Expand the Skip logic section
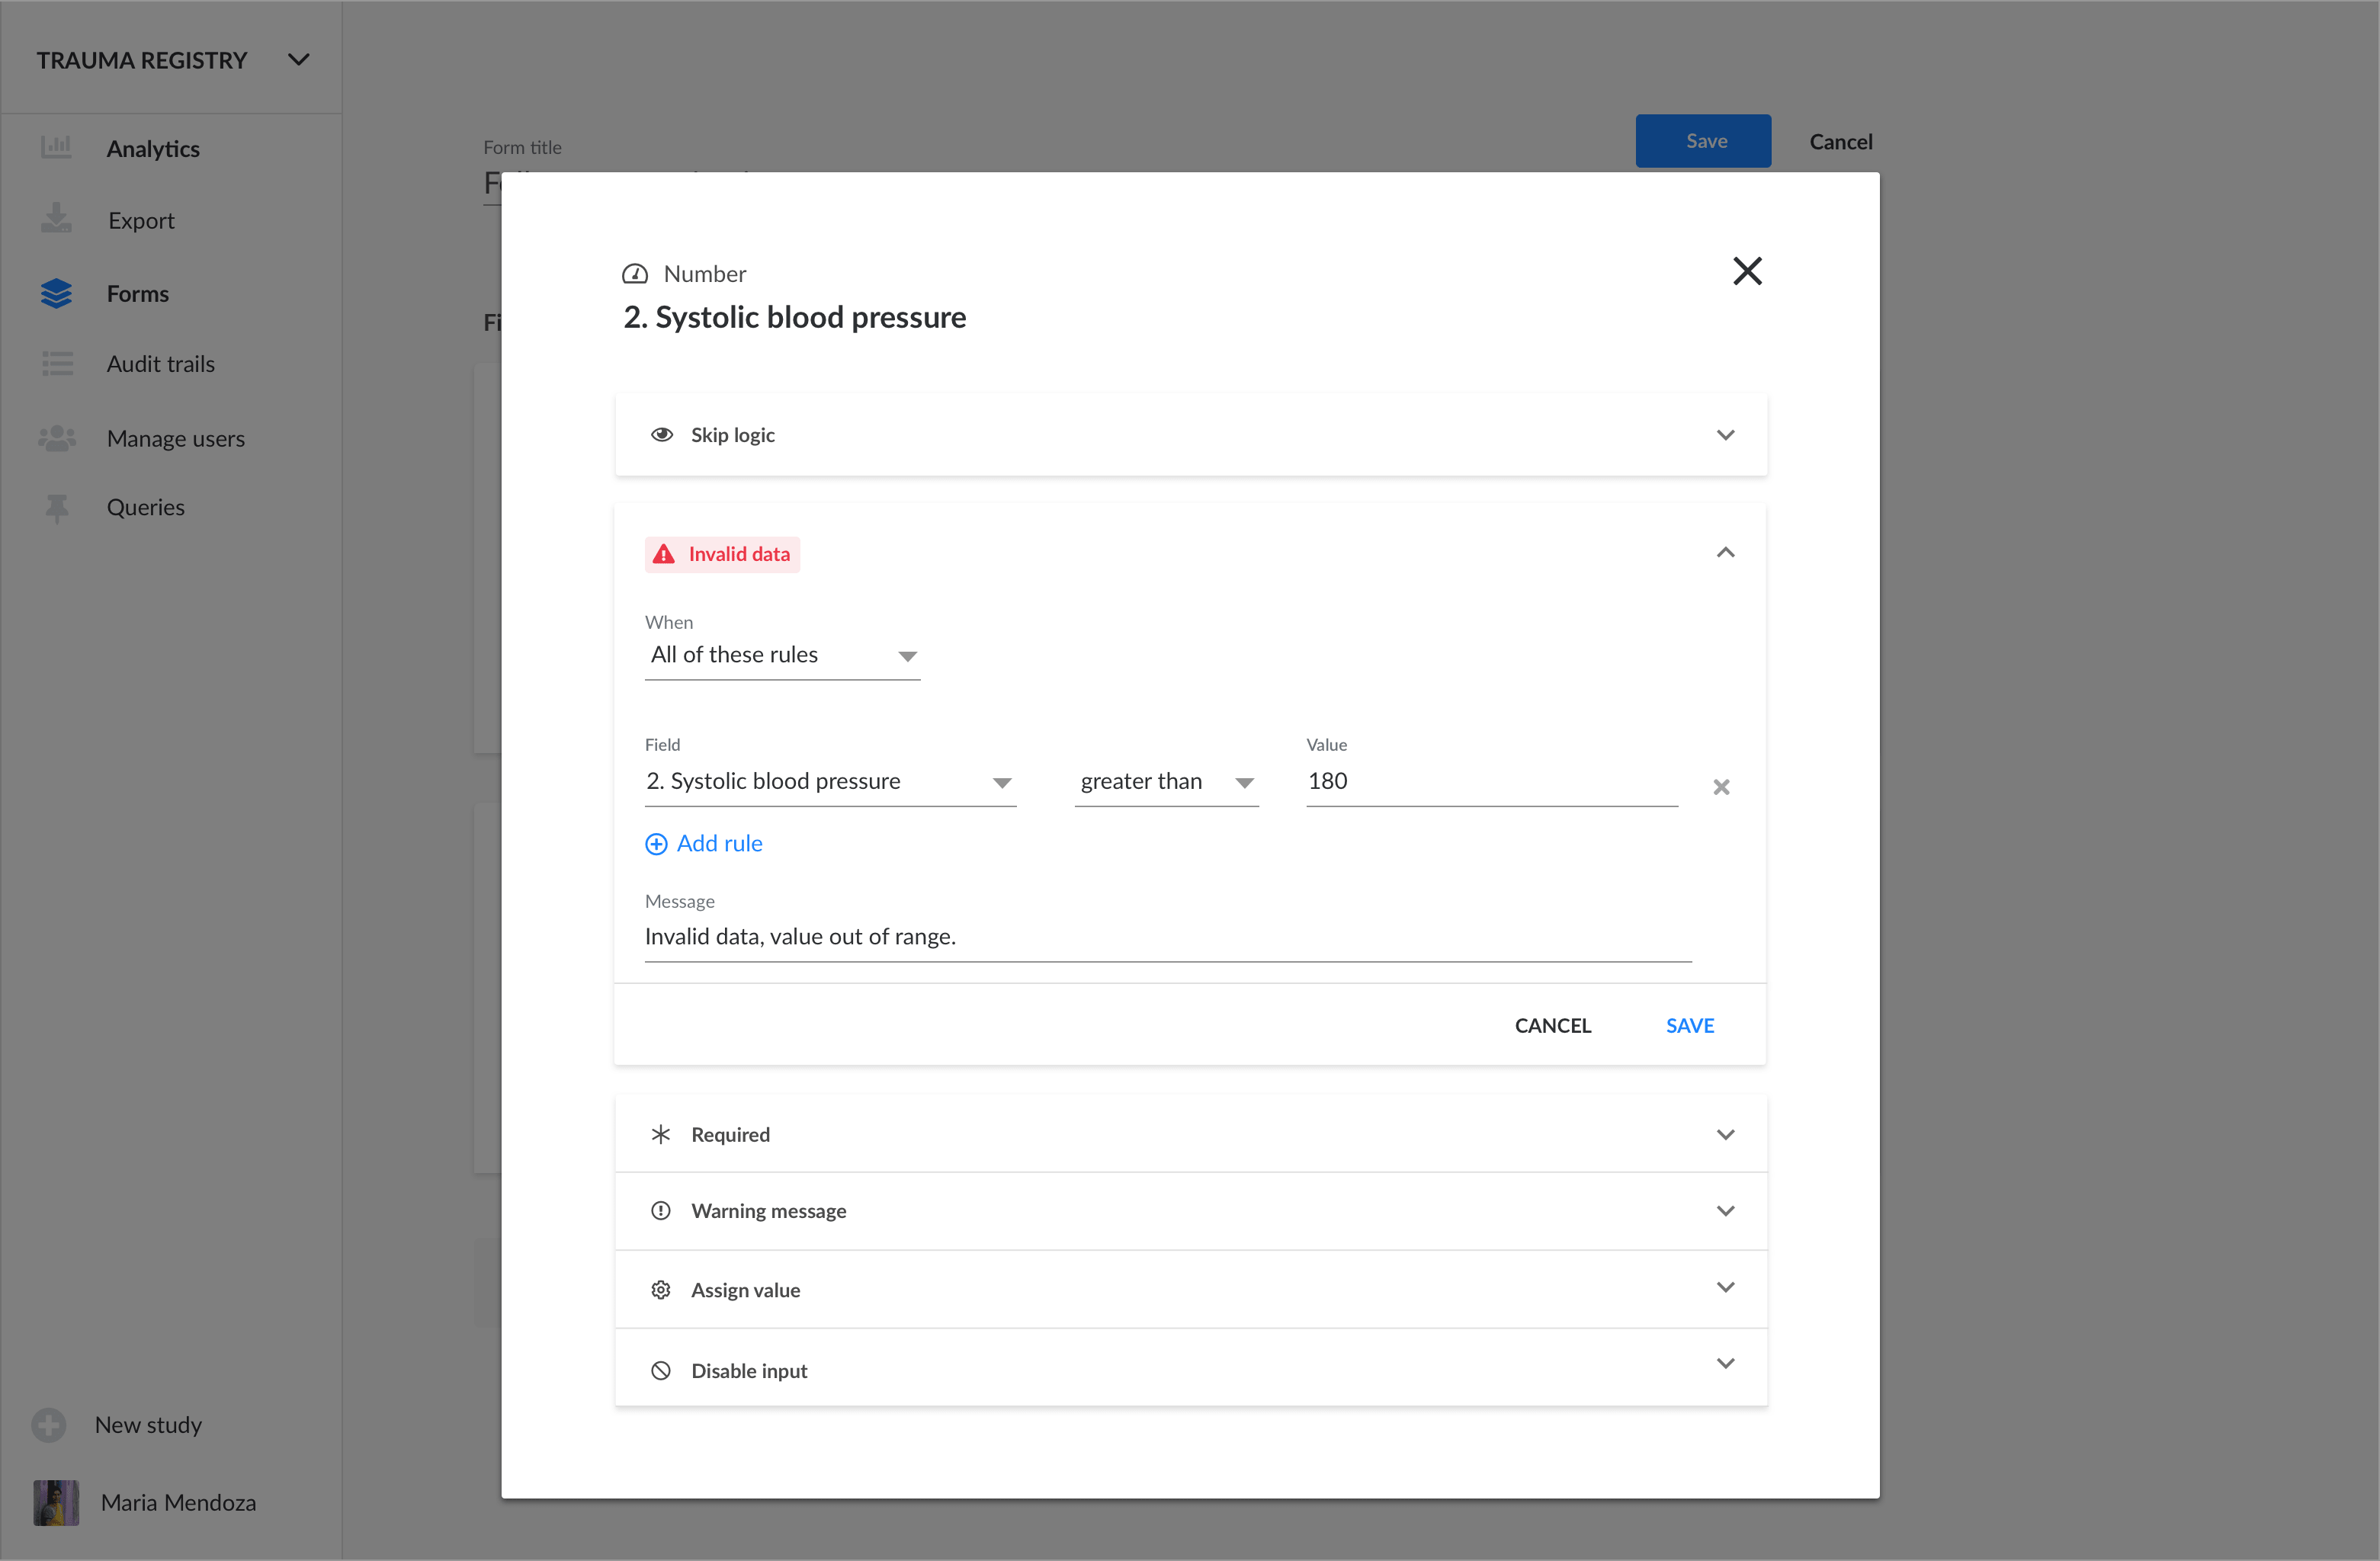Viewport: 2380px width, 1561px height. pyautogui.click(x=1724, y=435)
